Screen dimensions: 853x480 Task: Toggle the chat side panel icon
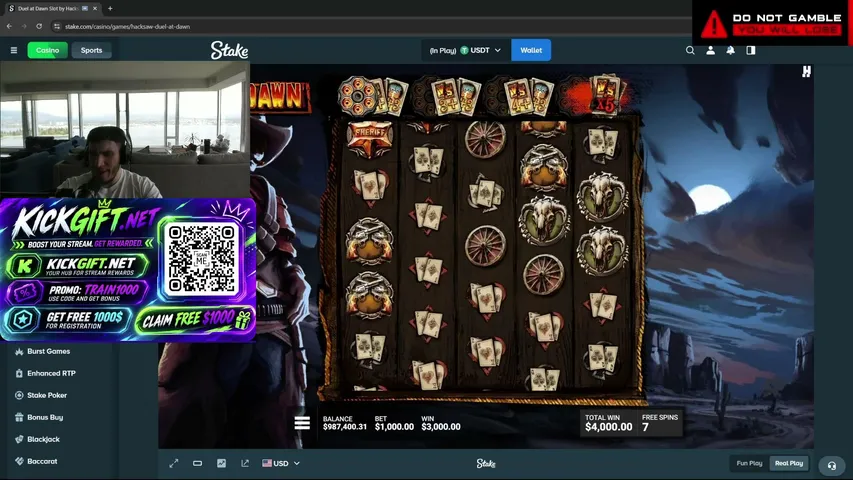pyautogui.click(x=751, y=50)
